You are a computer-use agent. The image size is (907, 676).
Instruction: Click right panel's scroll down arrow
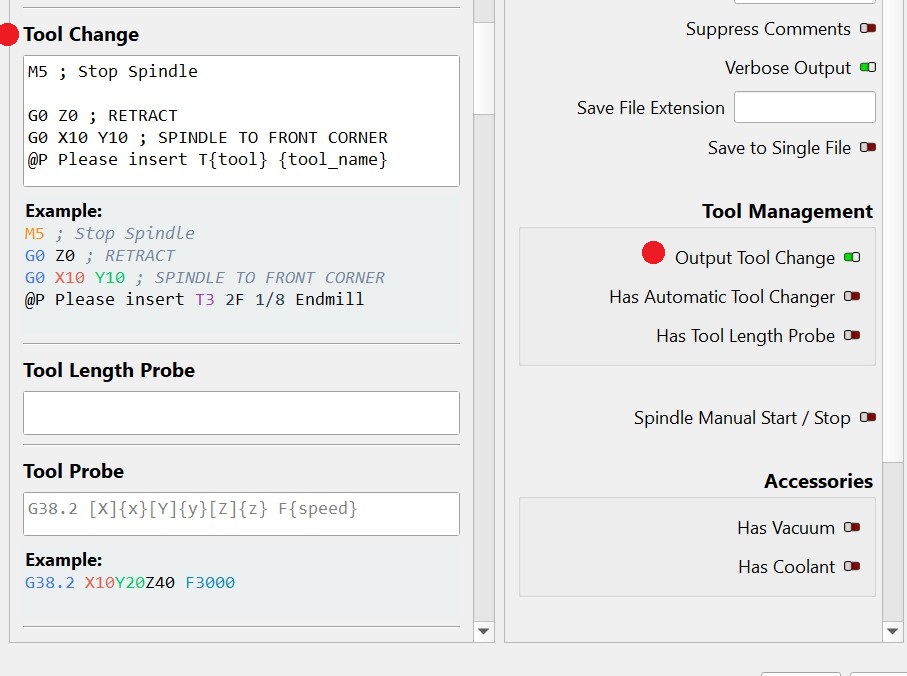click(x=893, y=631)
